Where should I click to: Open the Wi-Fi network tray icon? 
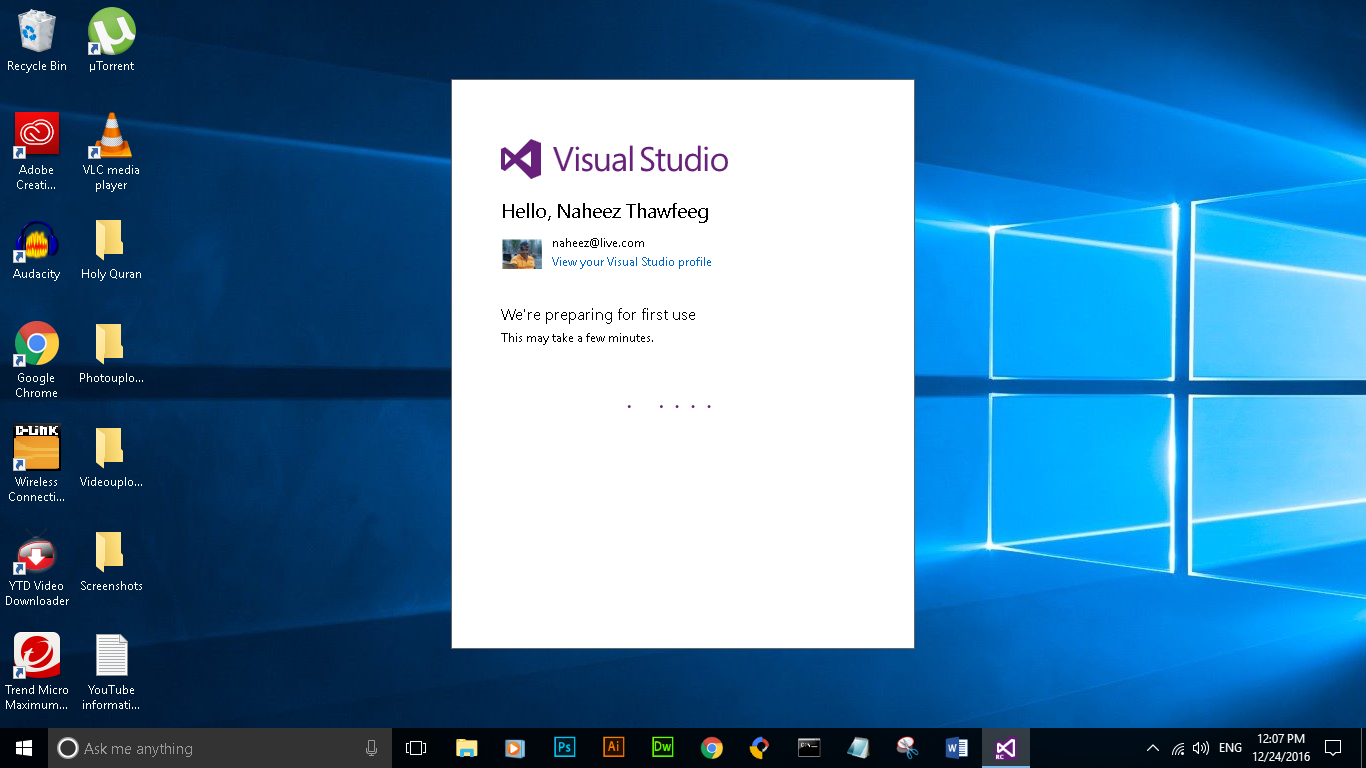[x=1178, y=748]
